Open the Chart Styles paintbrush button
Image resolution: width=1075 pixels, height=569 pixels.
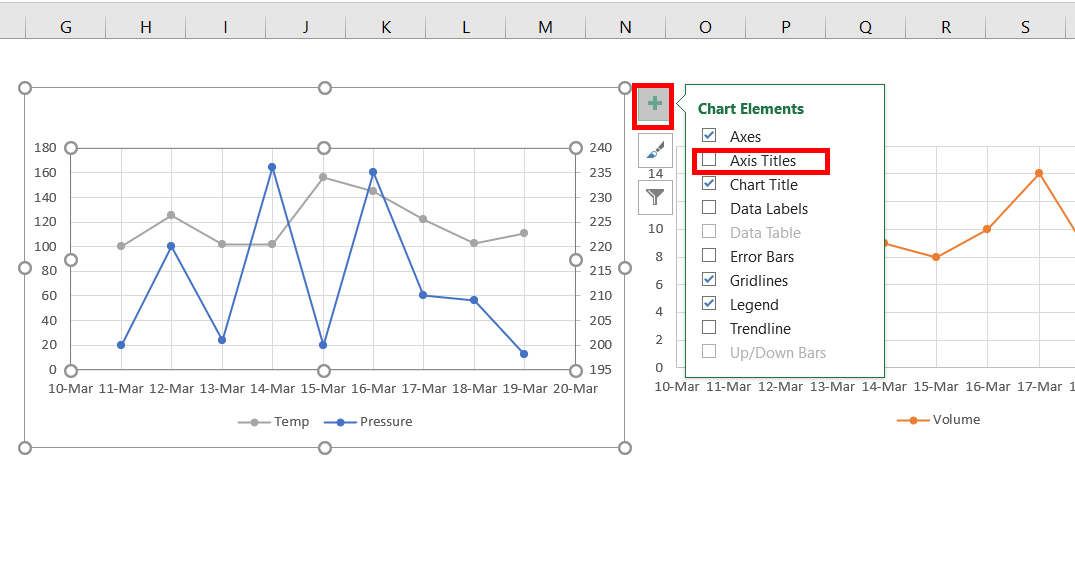pos(655,150)
